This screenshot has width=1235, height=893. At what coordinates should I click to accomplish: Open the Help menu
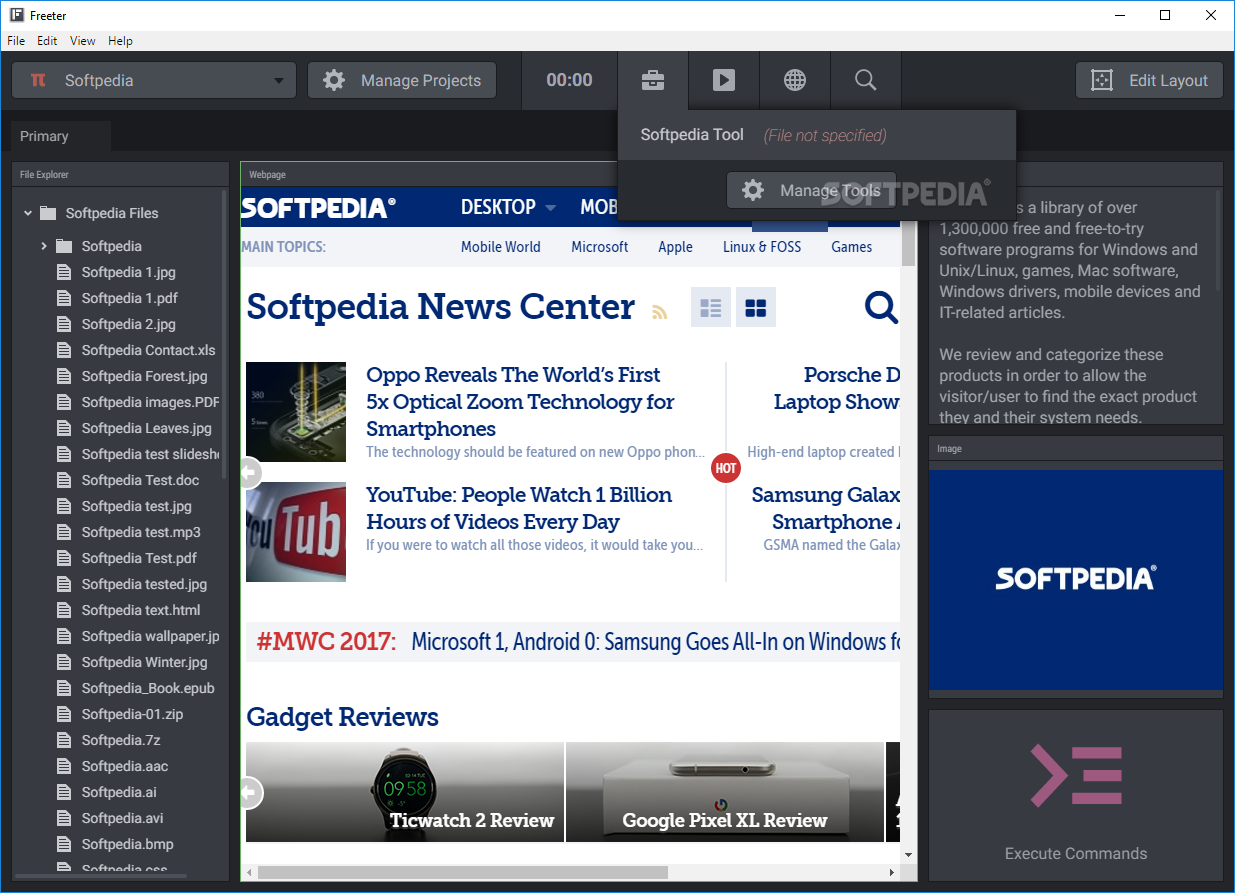120,41
